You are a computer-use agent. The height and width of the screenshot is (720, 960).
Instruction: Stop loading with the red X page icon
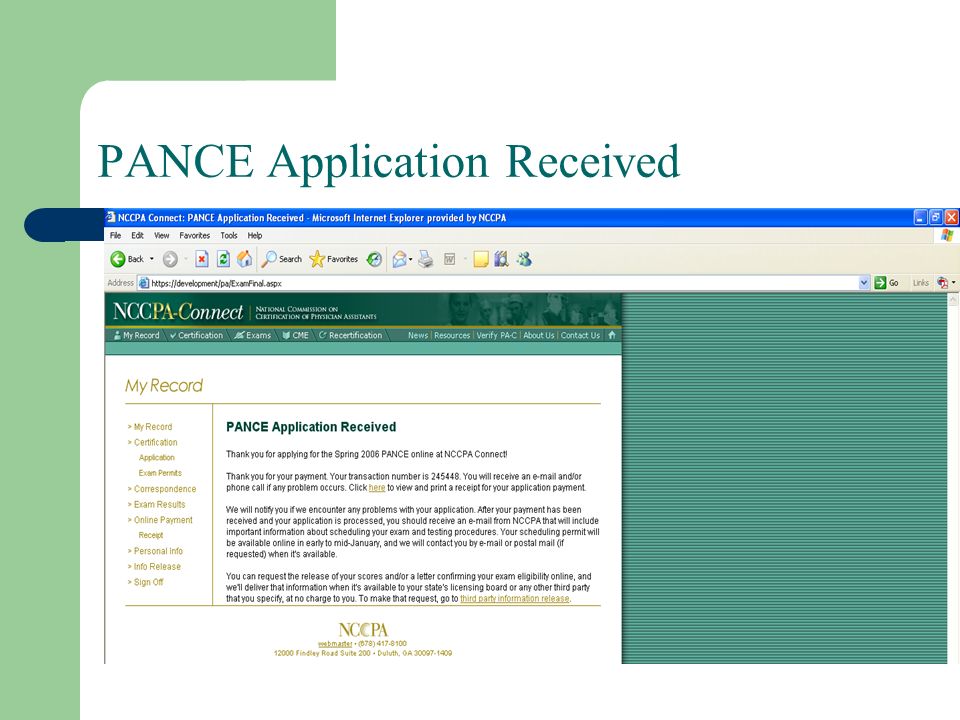click(201, 259)
